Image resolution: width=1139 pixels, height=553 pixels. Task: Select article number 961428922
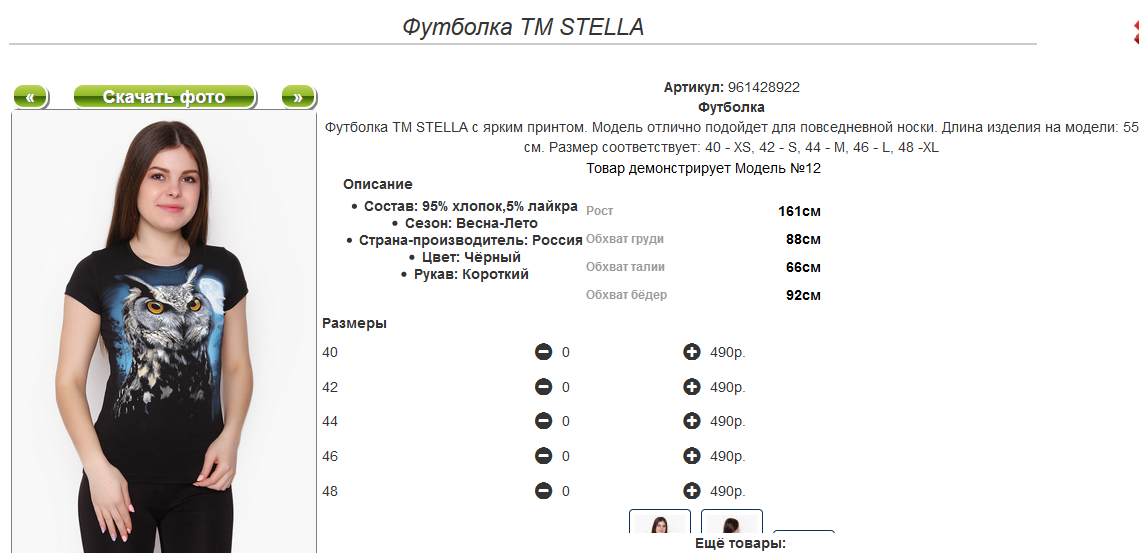point(763,87)
